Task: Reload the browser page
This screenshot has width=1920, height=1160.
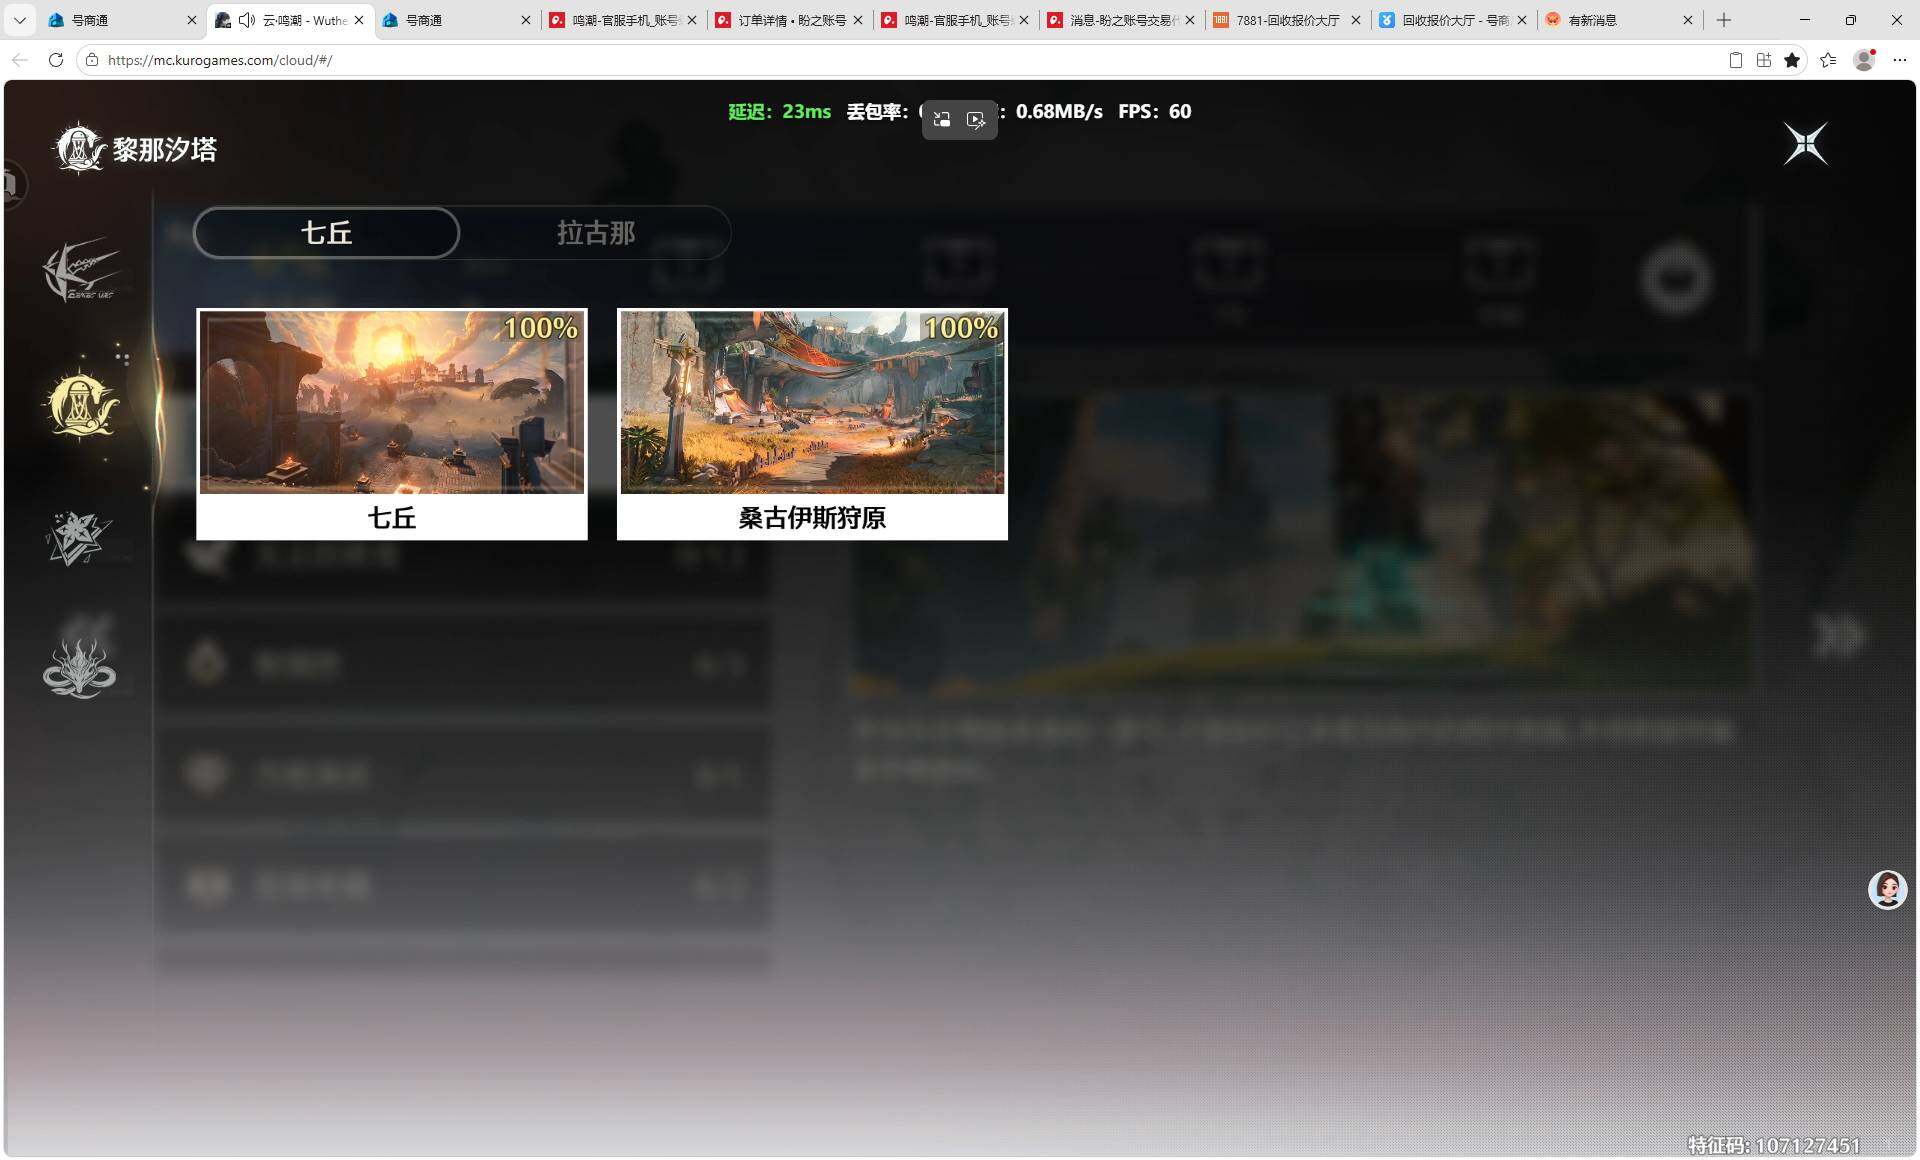Action: [56, 60]
